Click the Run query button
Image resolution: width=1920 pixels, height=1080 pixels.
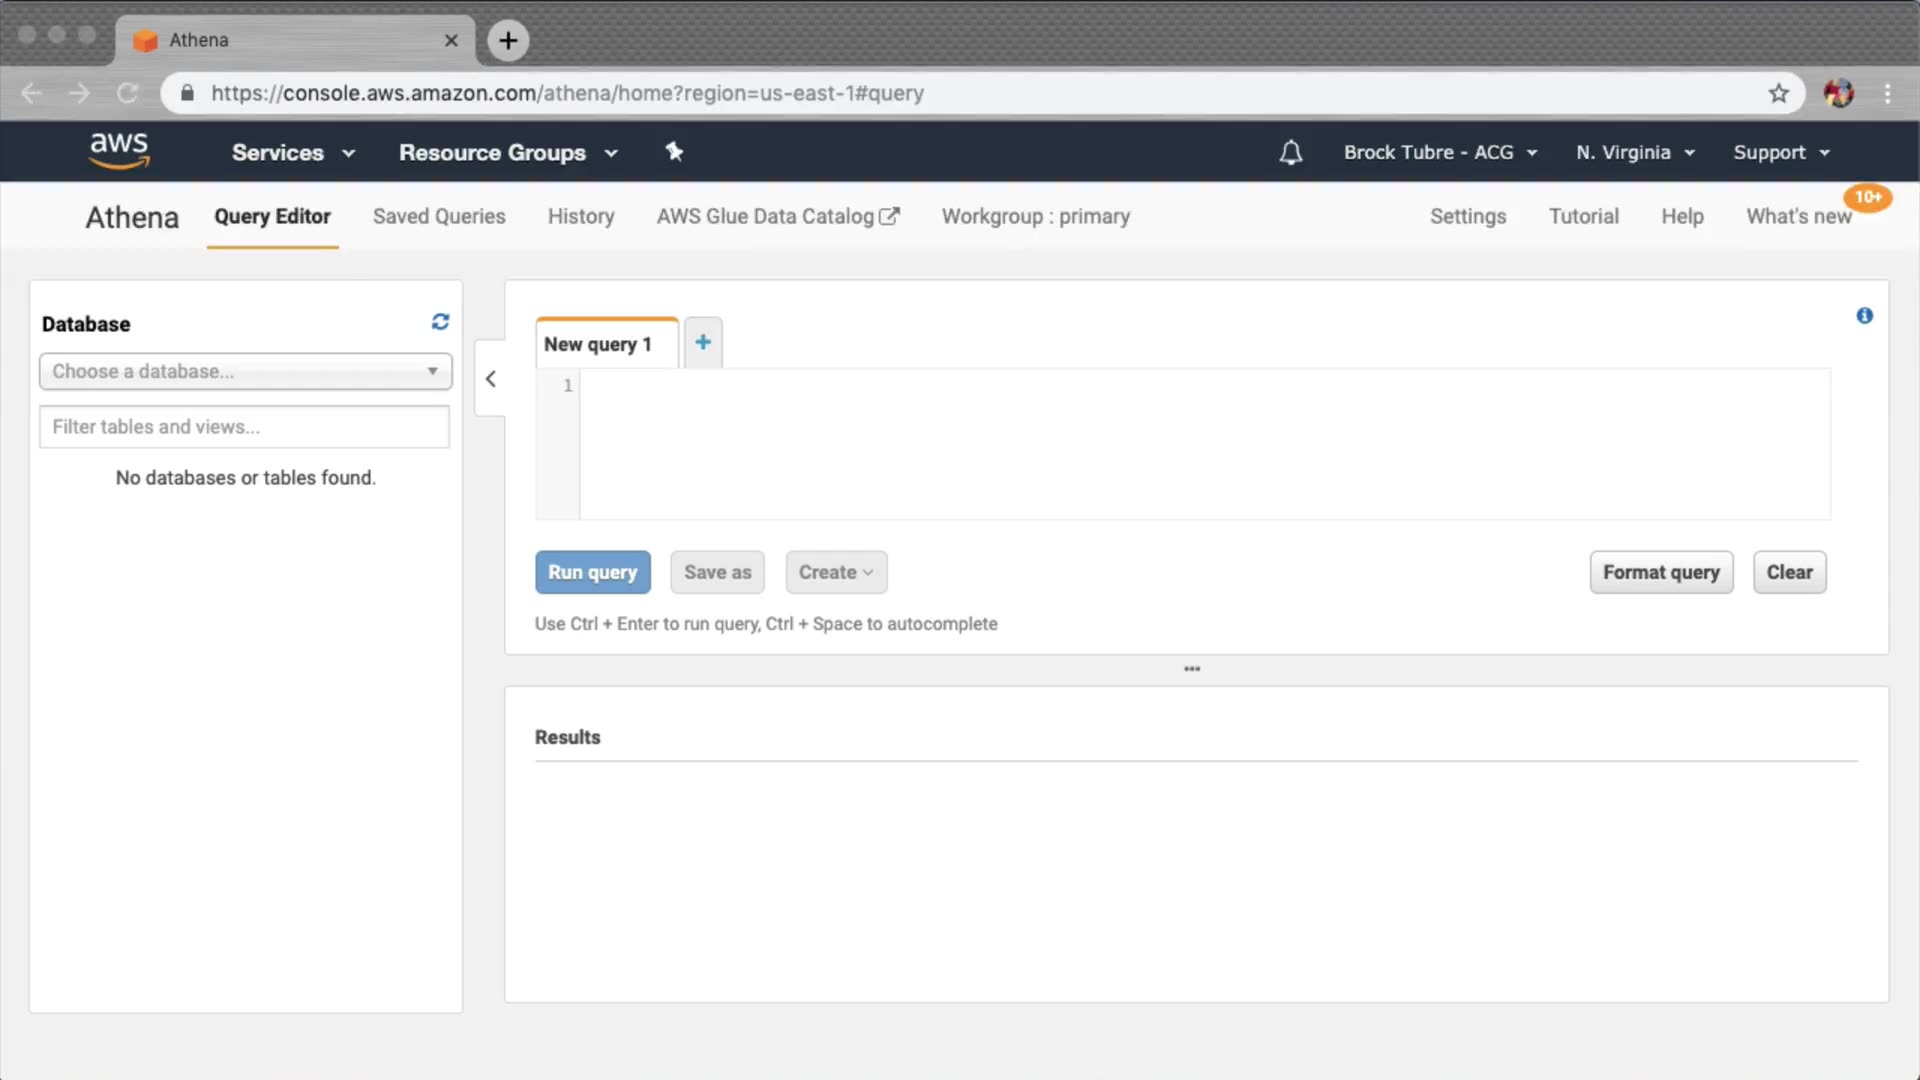(592, 572)
